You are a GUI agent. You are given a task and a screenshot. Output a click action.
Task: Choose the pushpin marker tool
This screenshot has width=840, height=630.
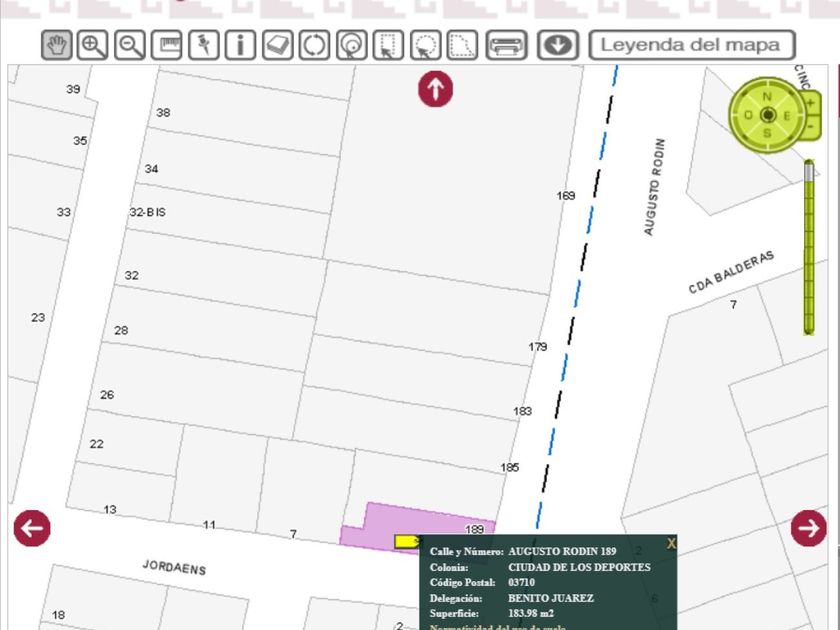[x=204, y=45]
